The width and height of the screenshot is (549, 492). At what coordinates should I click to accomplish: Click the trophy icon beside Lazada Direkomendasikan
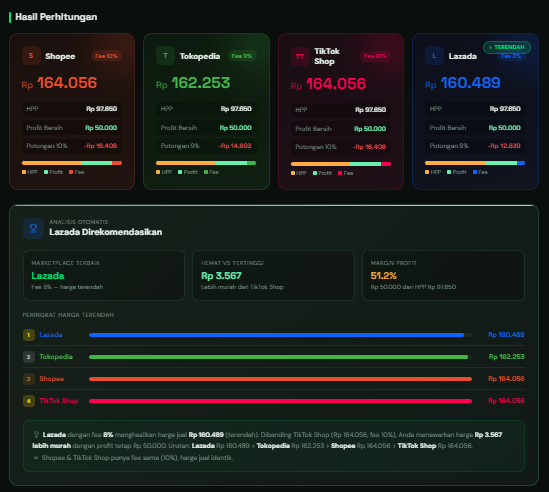[33, 228]
